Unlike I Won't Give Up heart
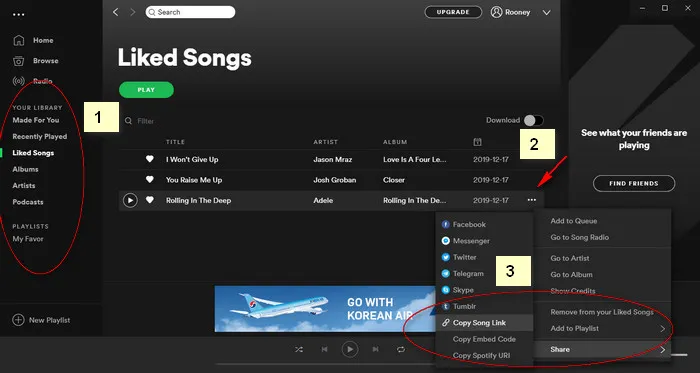This screenshot has width=700, height=373. click(150, 159)
